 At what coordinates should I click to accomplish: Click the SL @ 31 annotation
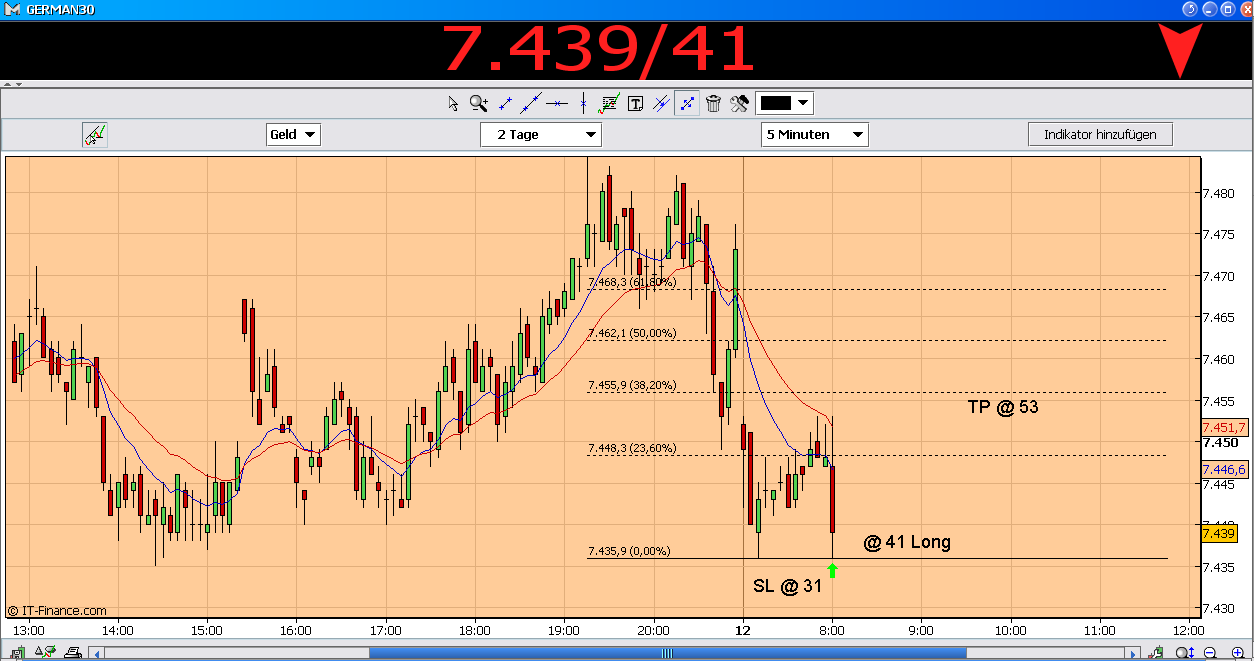click(x=787, y=586)
